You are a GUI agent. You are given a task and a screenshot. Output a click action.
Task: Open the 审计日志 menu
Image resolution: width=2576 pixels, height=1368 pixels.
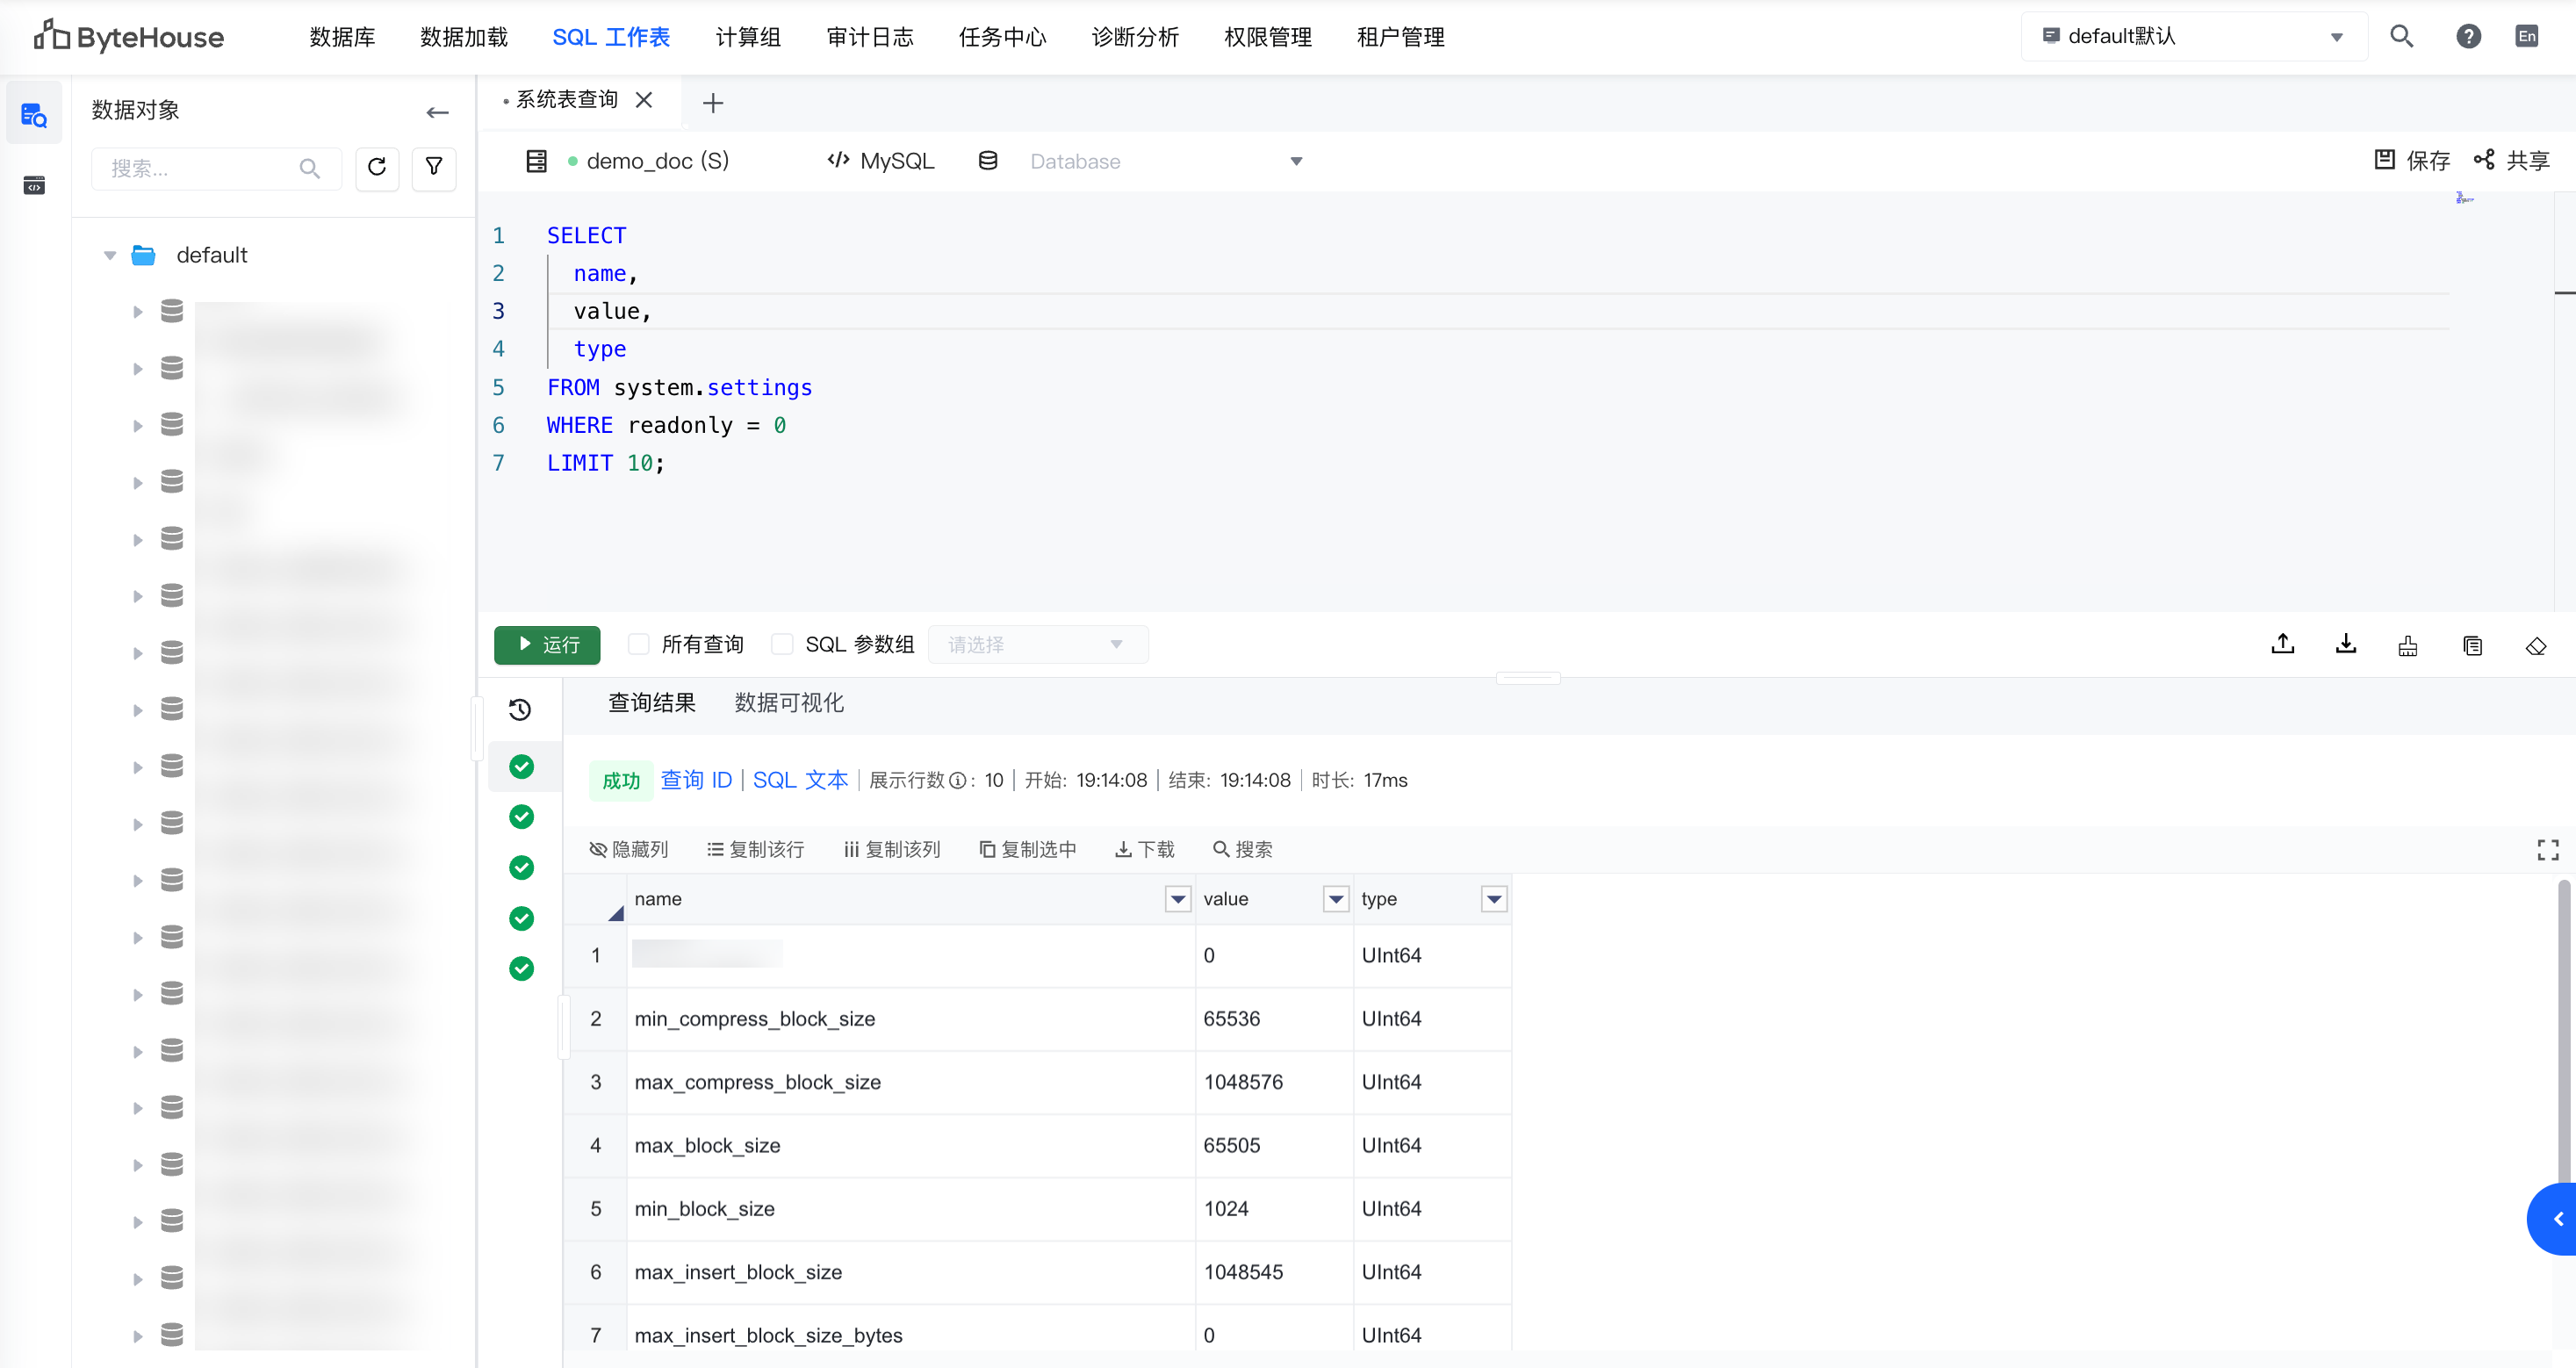tap(870, 37)
